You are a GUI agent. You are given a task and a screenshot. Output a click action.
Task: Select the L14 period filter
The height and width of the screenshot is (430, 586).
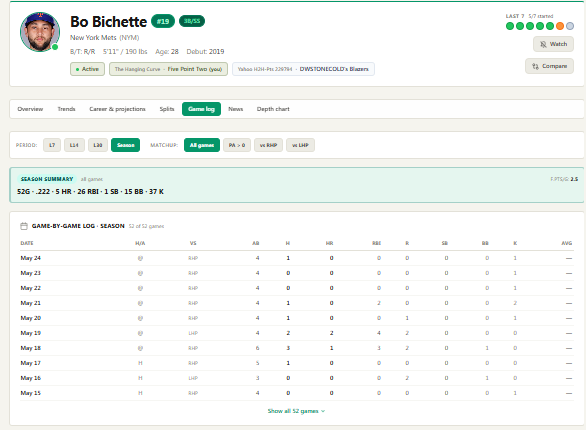(x=74, y=145)
